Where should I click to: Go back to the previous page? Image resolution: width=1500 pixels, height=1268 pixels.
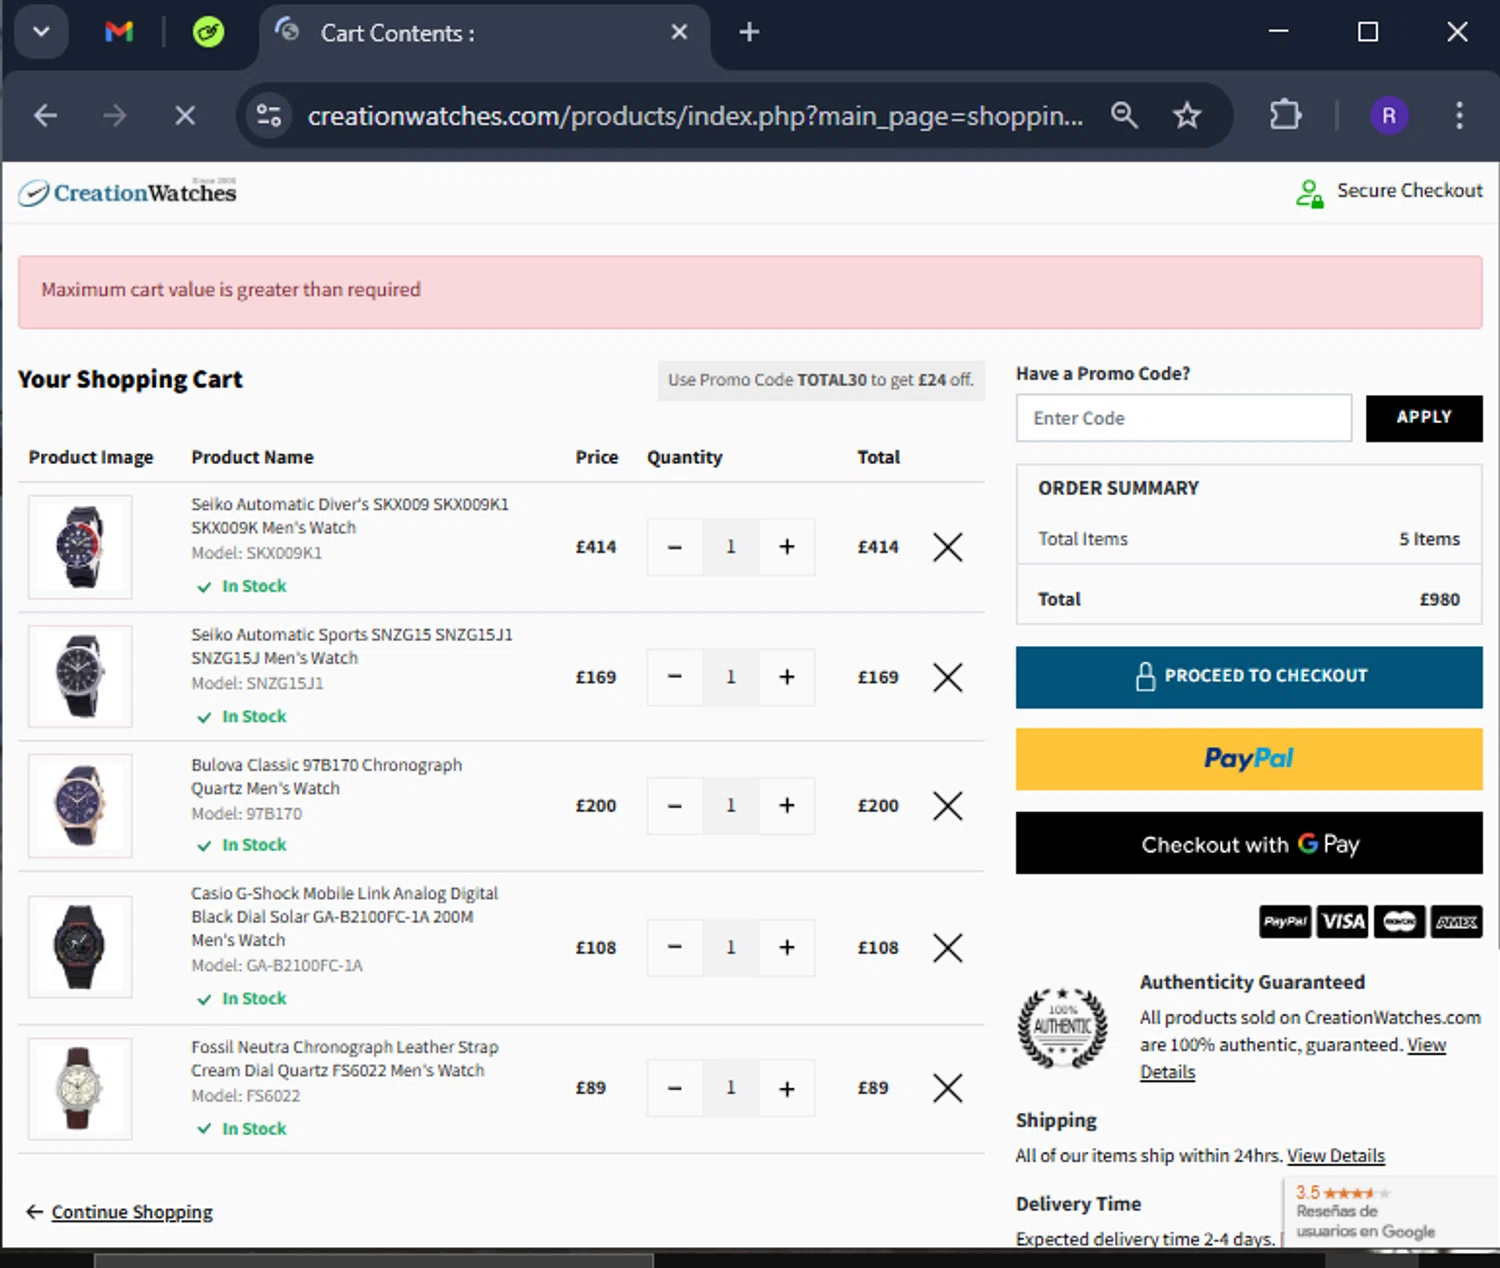(45, 116)
